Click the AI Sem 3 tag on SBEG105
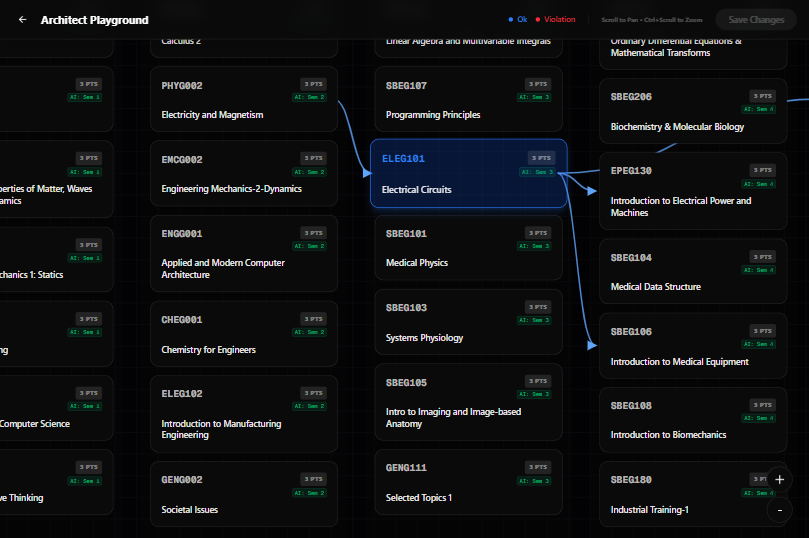809x538 pixels. pyautogui.click(x=534, y=394)
